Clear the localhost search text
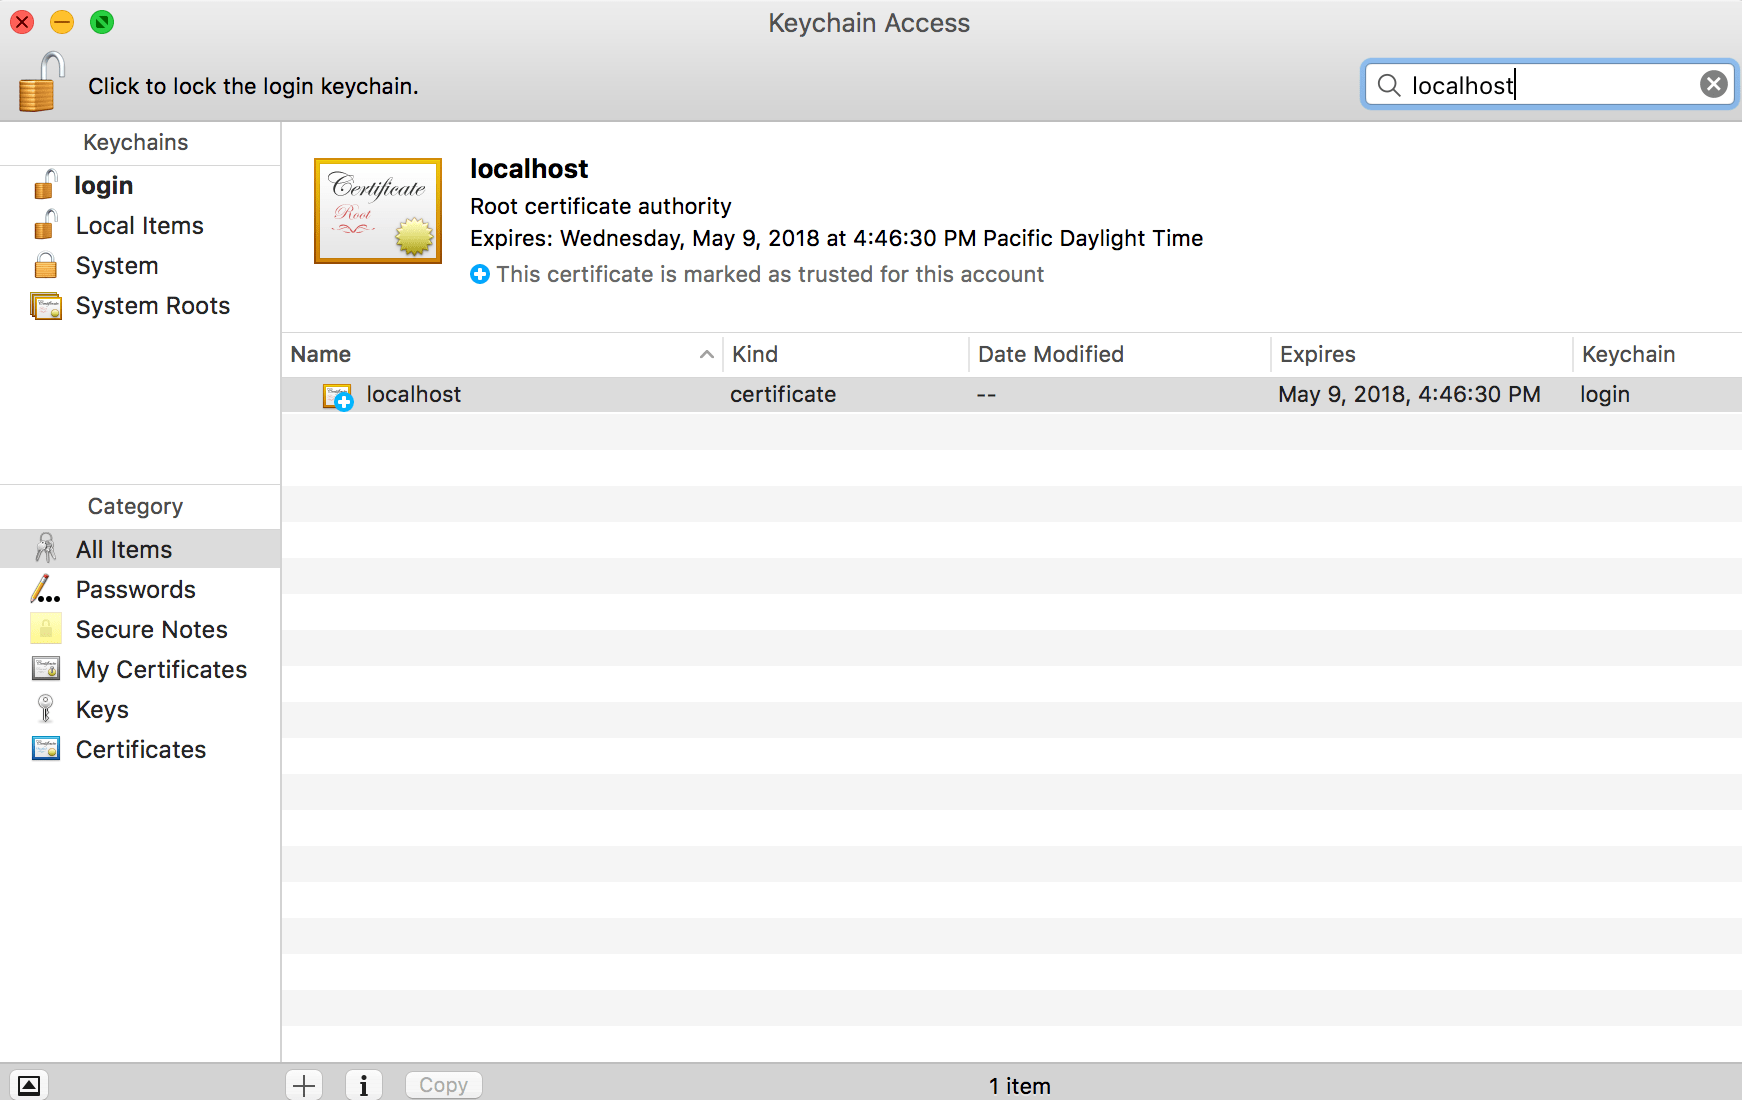The height and width of the screenshot is (1100, 1742). [1714, 84]
